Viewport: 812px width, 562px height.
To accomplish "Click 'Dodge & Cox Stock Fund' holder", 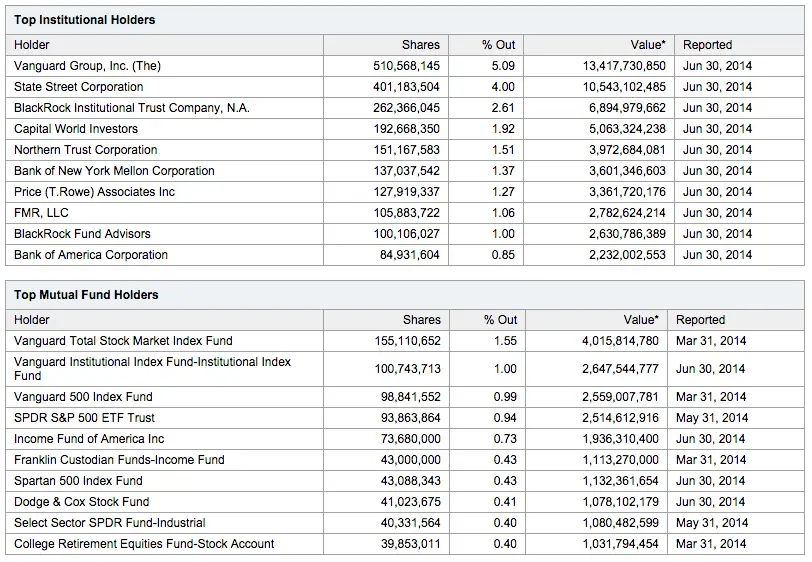I will click(x=82, y=502).
